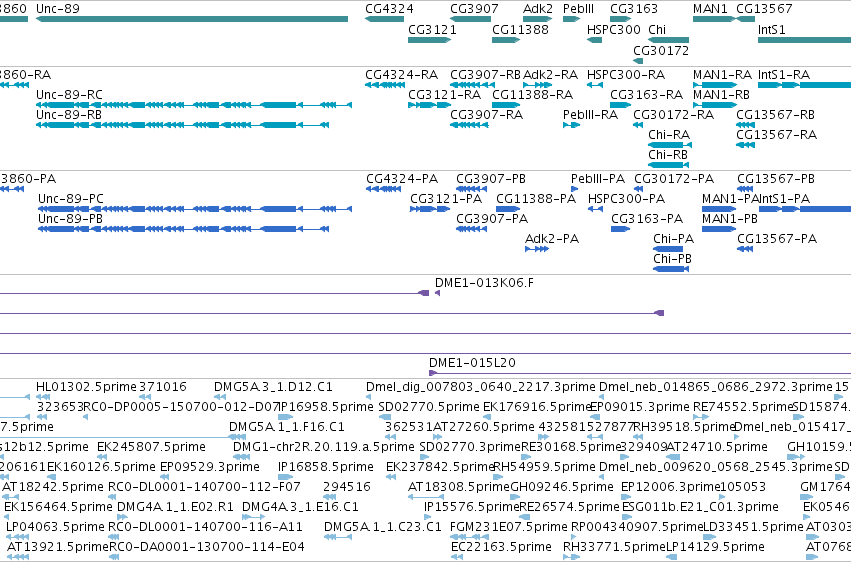Click the CG13567-PA protein label
Image resolution: width=851 pixels, height=562 pixels.
pos(777,239)
